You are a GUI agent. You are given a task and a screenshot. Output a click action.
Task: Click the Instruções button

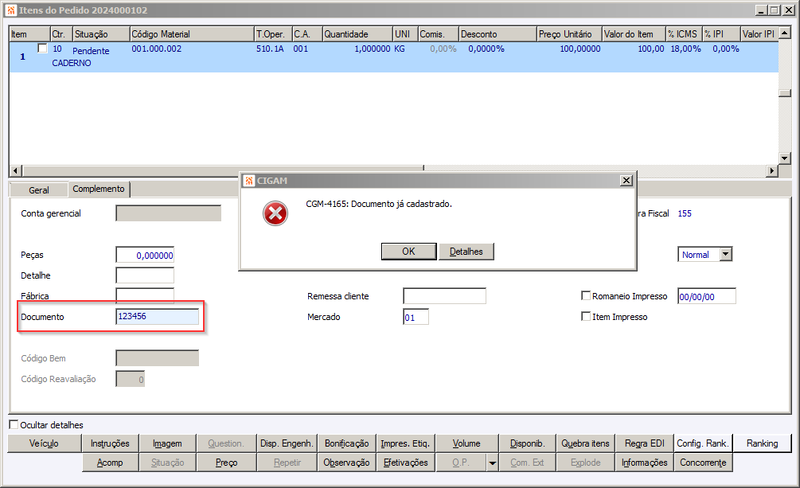pos(110,444)
